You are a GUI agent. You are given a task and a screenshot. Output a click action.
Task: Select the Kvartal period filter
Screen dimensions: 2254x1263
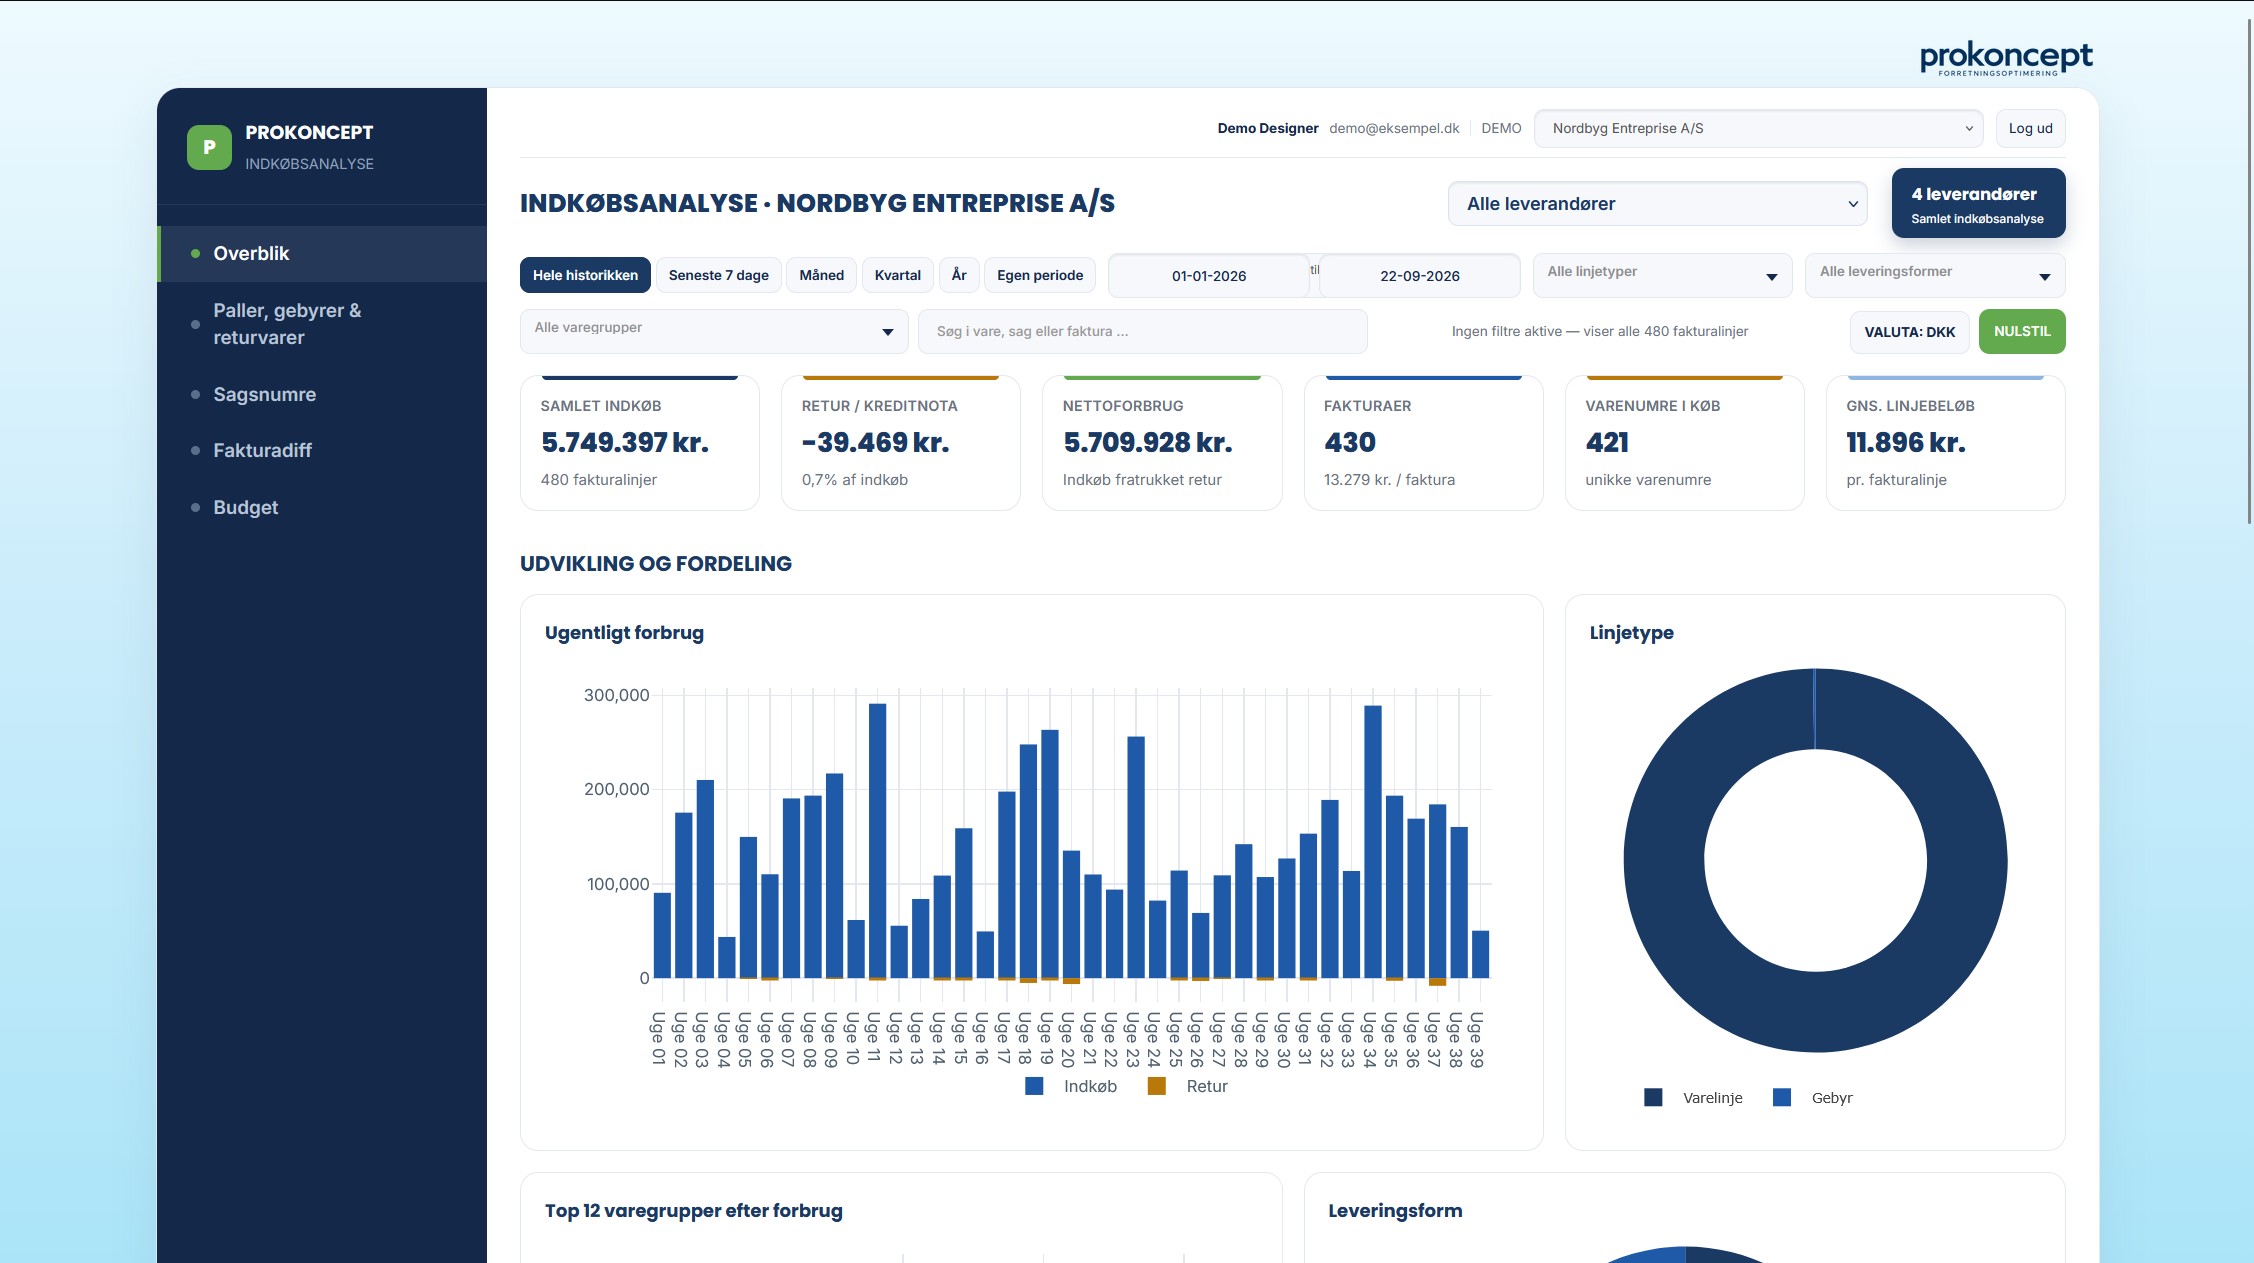click(x=898, y=276)
